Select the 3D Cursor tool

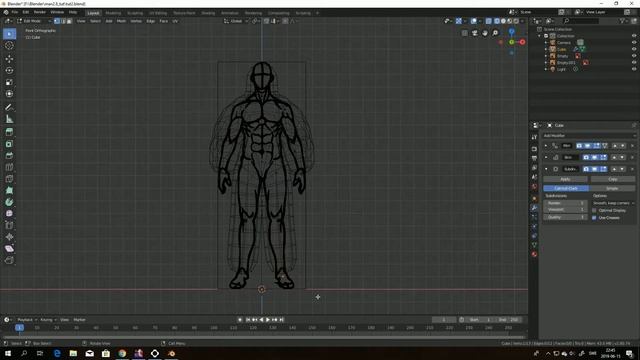9,45
